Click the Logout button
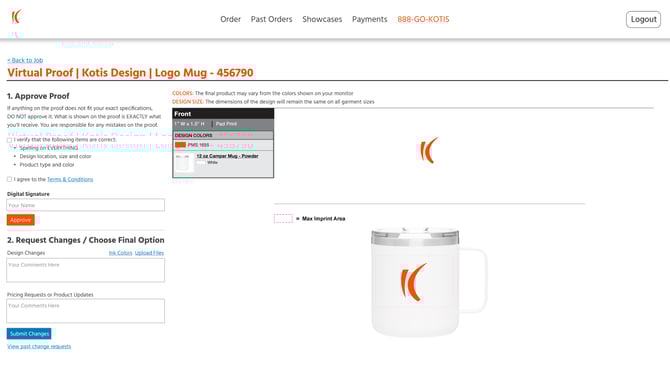The width and height of the screenshot is (670, 377). click(x=643, y=19)
